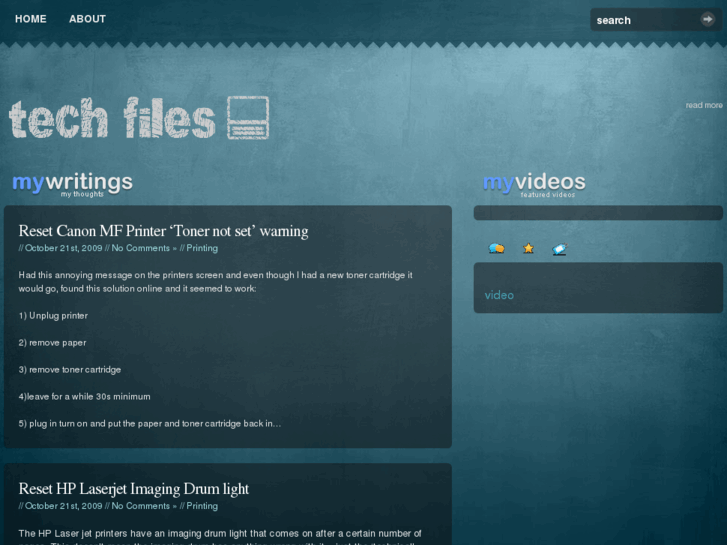Screen dimensions: 727x545
Task: Click the text '3) remove toner cartridge'
Action: click(70, 370)
